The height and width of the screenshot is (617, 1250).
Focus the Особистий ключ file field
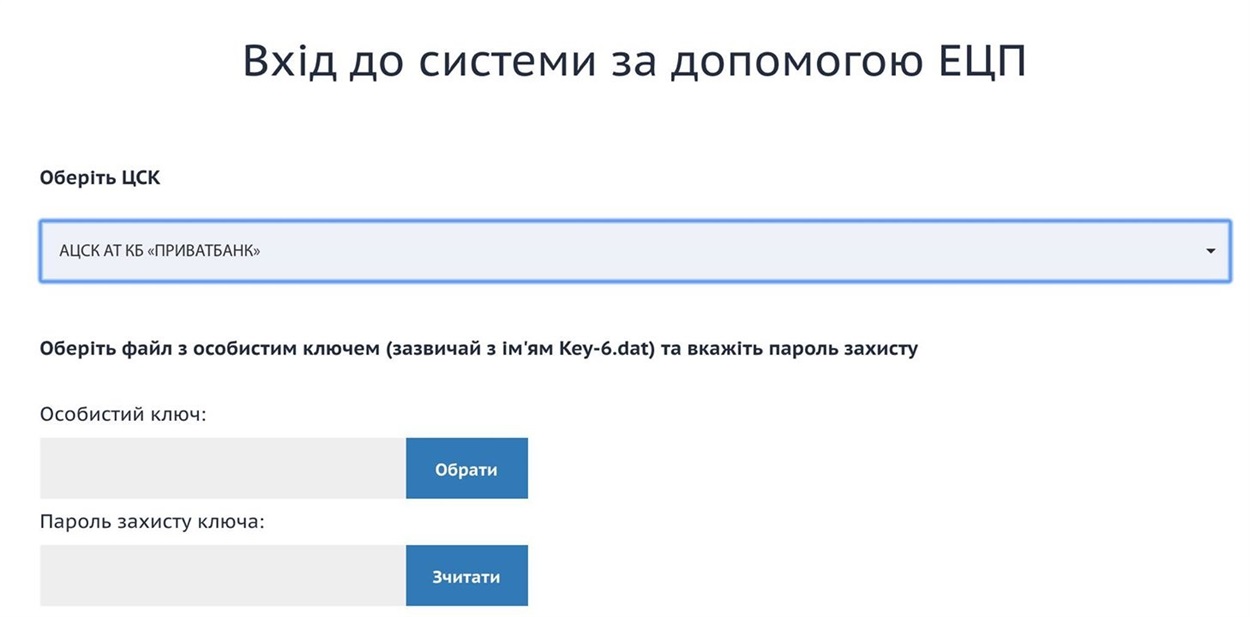(222, 468)
